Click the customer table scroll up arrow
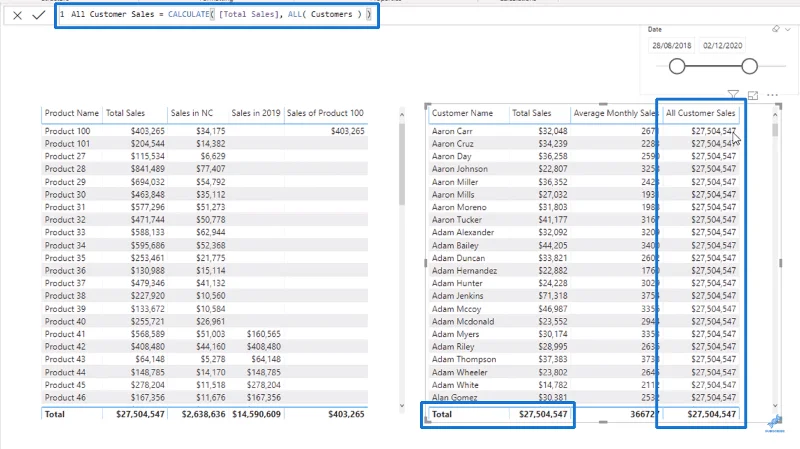800x449 pixels. 776,115
